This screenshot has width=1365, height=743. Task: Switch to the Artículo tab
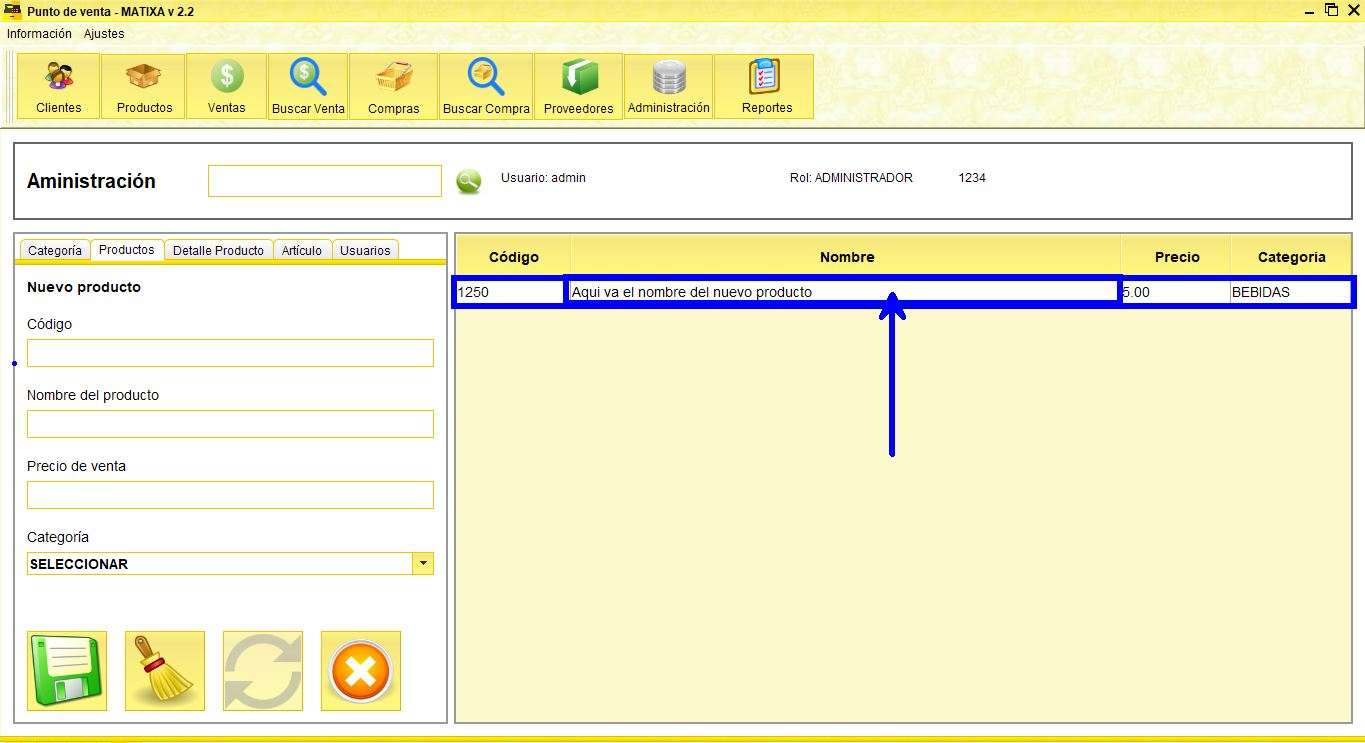[302, 250]
